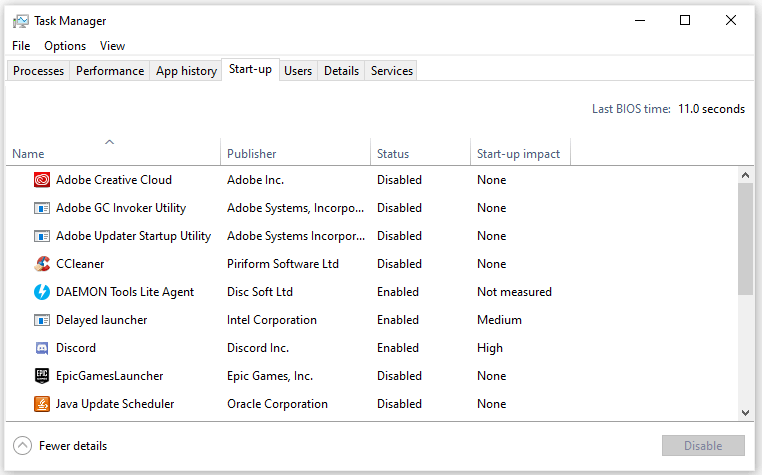This screenshot has width=762, height=475.
Task: Select the Delayed launcher icon
Action: click(42, 320)
